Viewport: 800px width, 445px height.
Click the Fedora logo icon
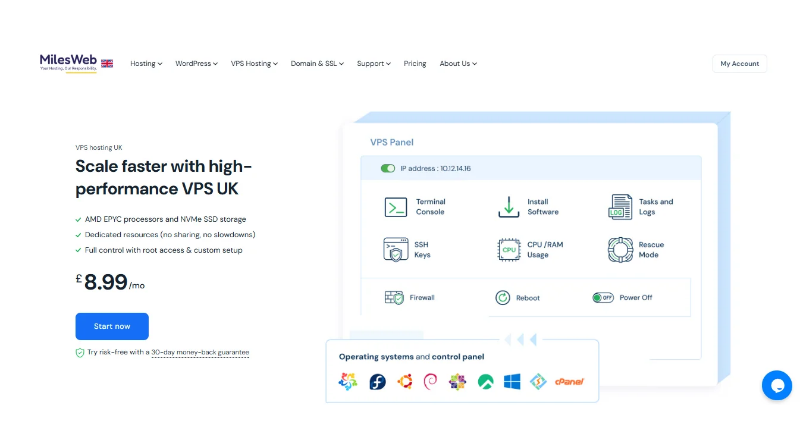[377, 381]
